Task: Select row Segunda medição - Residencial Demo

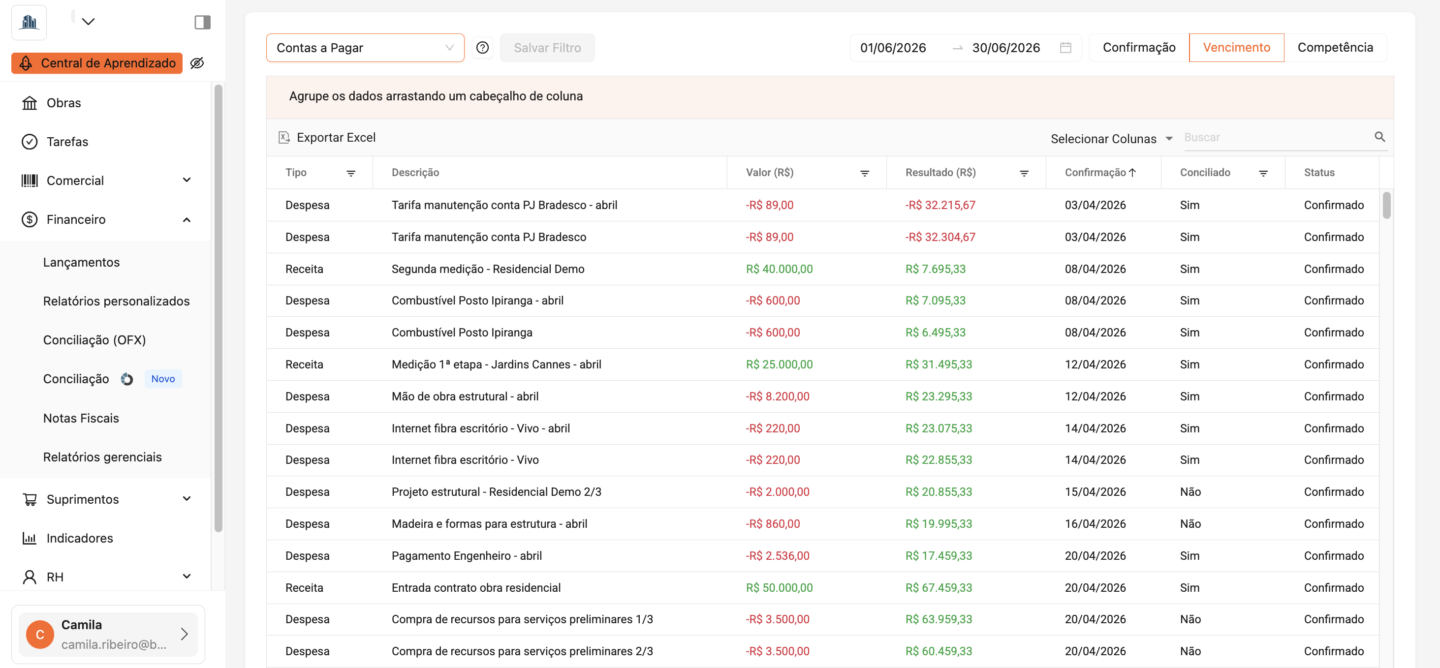Action: [x=822, y=269]
